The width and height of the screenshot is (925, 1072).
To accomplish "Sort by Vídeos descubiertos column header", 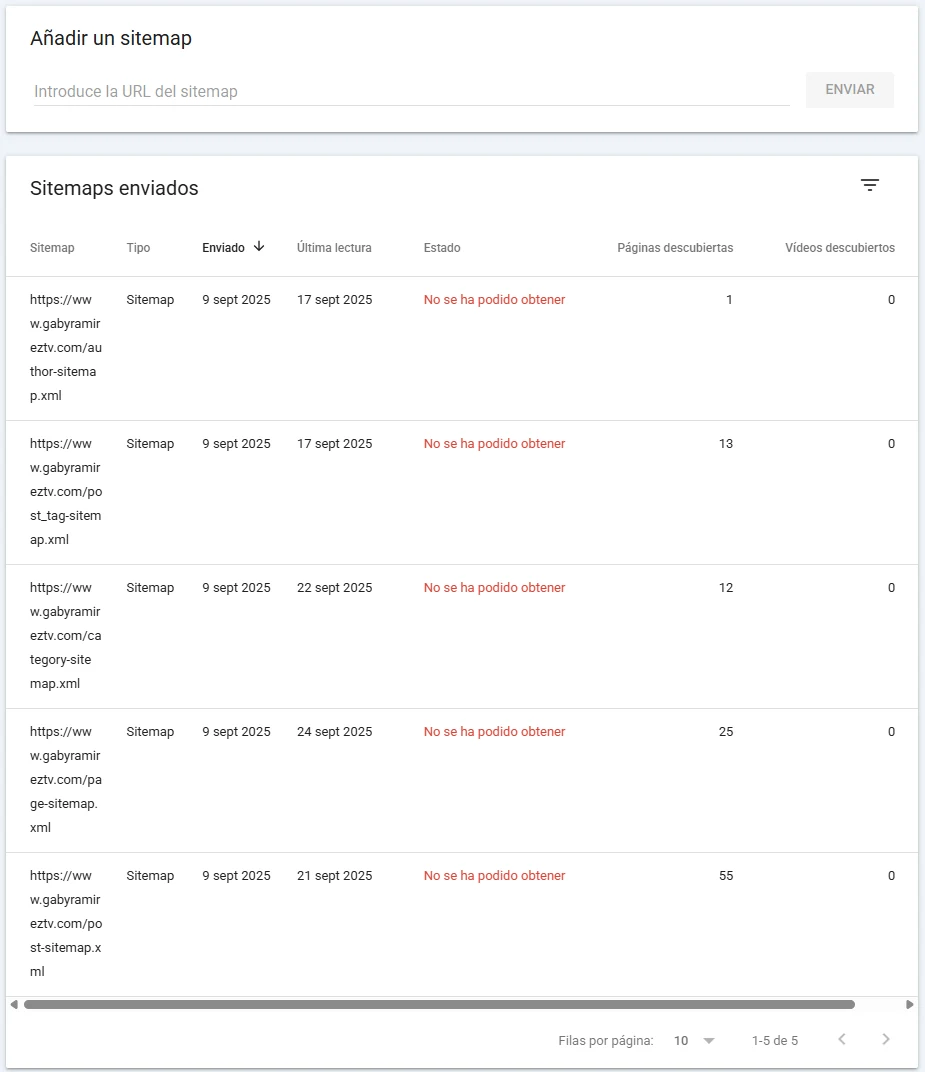I will point(840,247).
